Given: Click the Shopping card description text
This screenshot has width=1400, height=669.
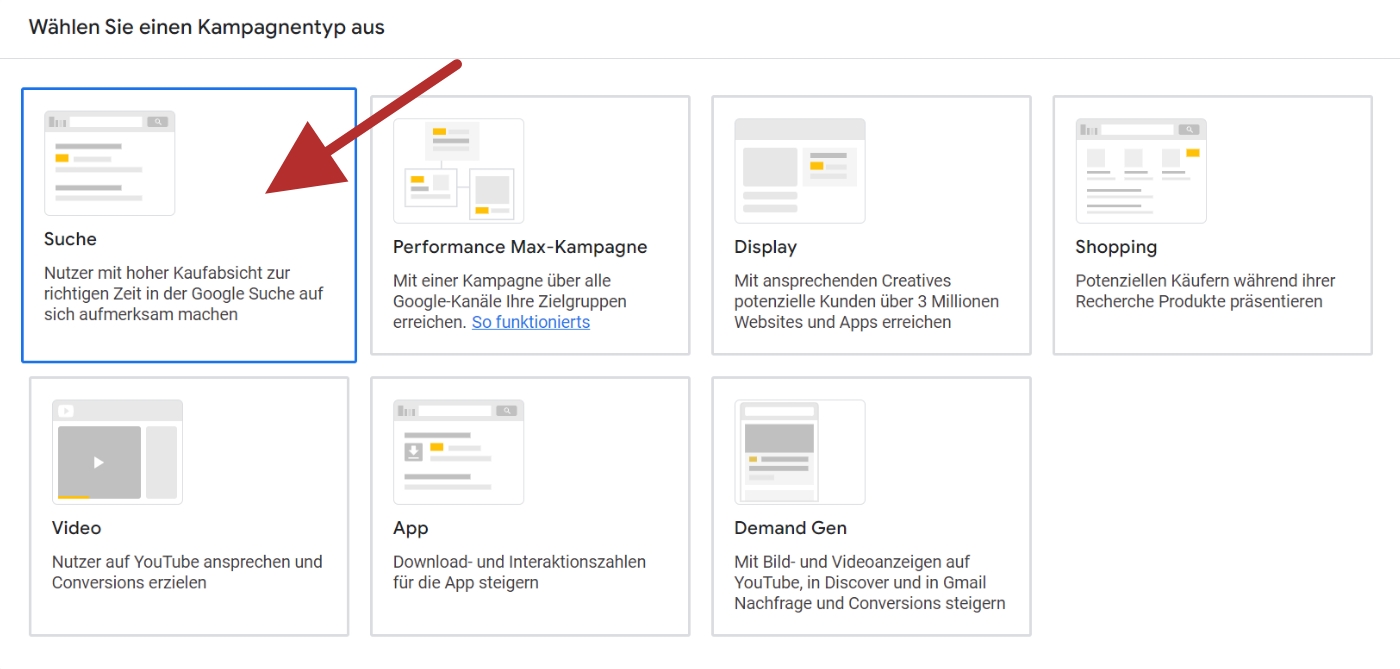Looking at the screenshot, I should click(x=1205, y=291).
